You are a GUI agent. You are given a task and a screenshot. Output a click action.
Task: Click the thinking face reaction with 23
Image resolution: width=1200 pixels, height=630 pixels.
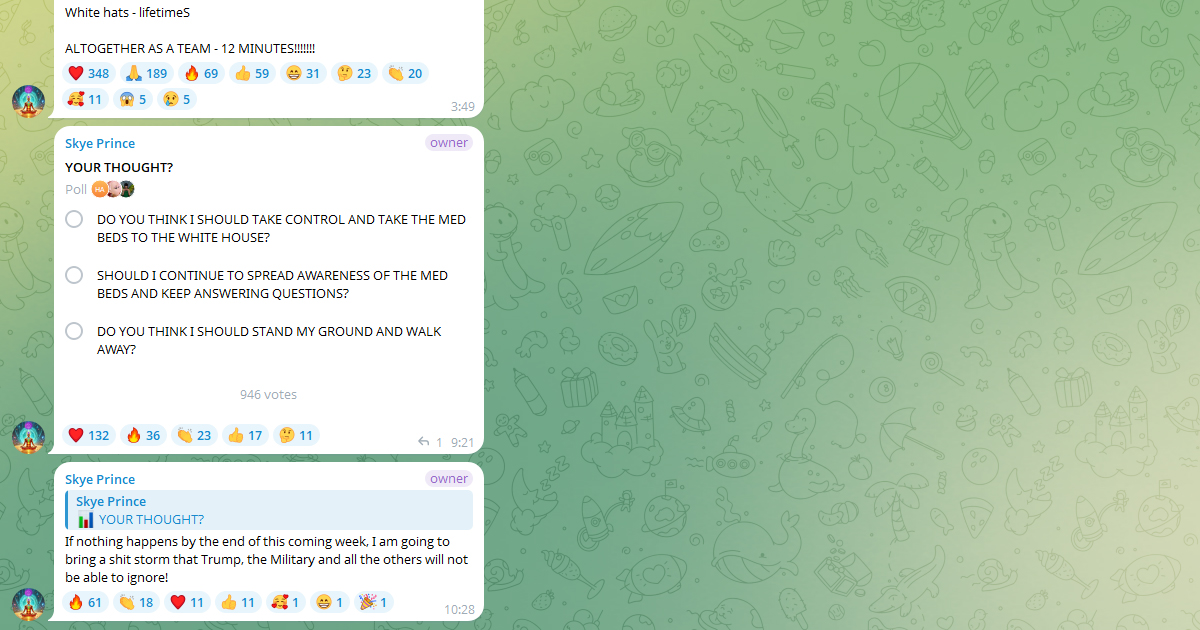coord(354,73)
